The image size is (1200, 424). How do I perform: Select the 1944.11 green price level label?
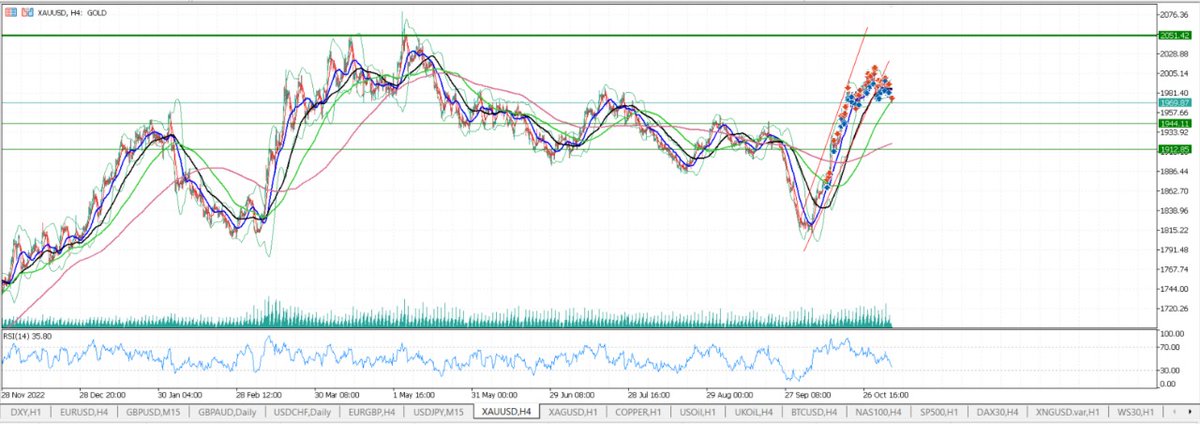(1174, 123)
